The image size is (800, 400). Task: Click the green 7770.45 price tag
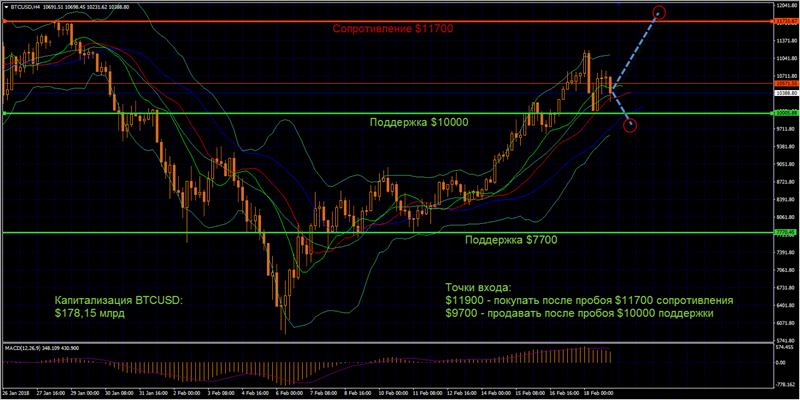(787, 232)
